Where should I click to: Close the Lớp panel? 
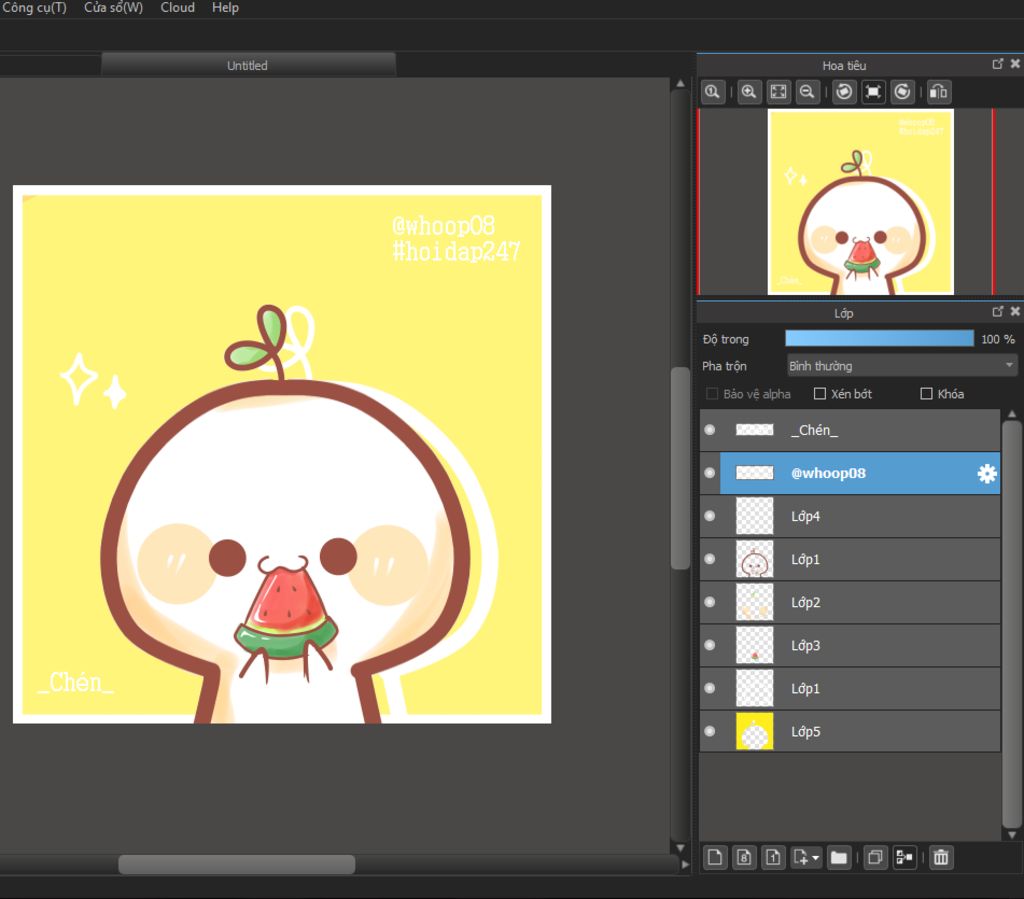coord(1015,311)
